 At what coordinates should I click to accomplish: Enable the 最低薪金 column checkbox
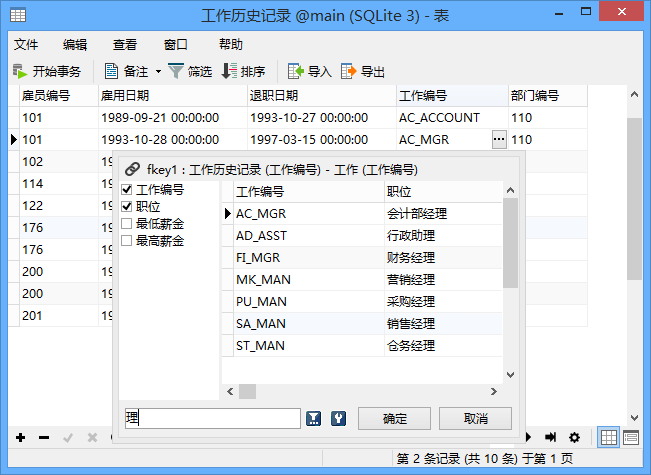(x=126, y=223)
